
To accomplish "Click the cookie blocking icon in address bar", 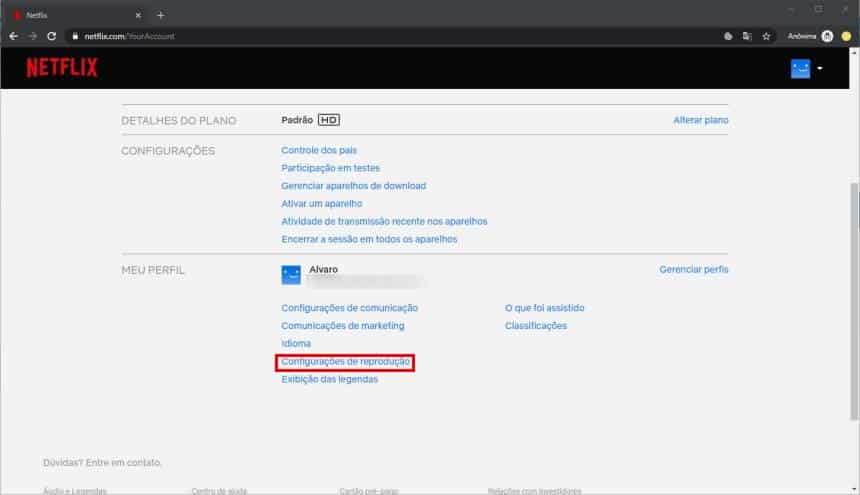I will point(728,36).
